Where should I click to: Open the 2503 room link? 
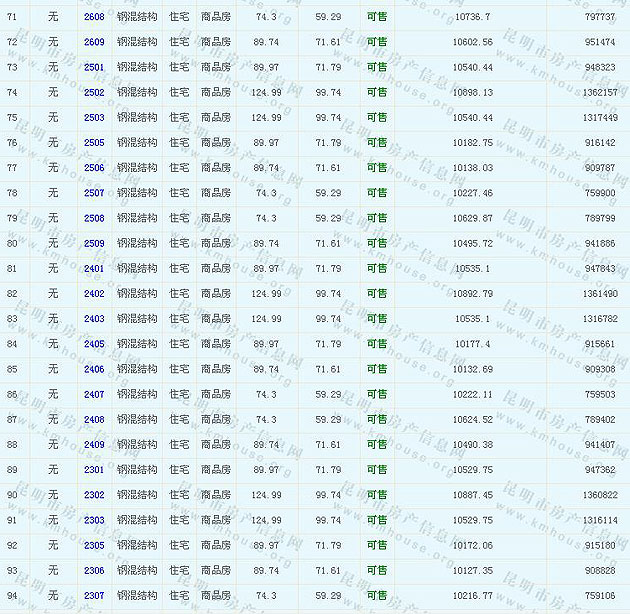(x=94, y=117)
